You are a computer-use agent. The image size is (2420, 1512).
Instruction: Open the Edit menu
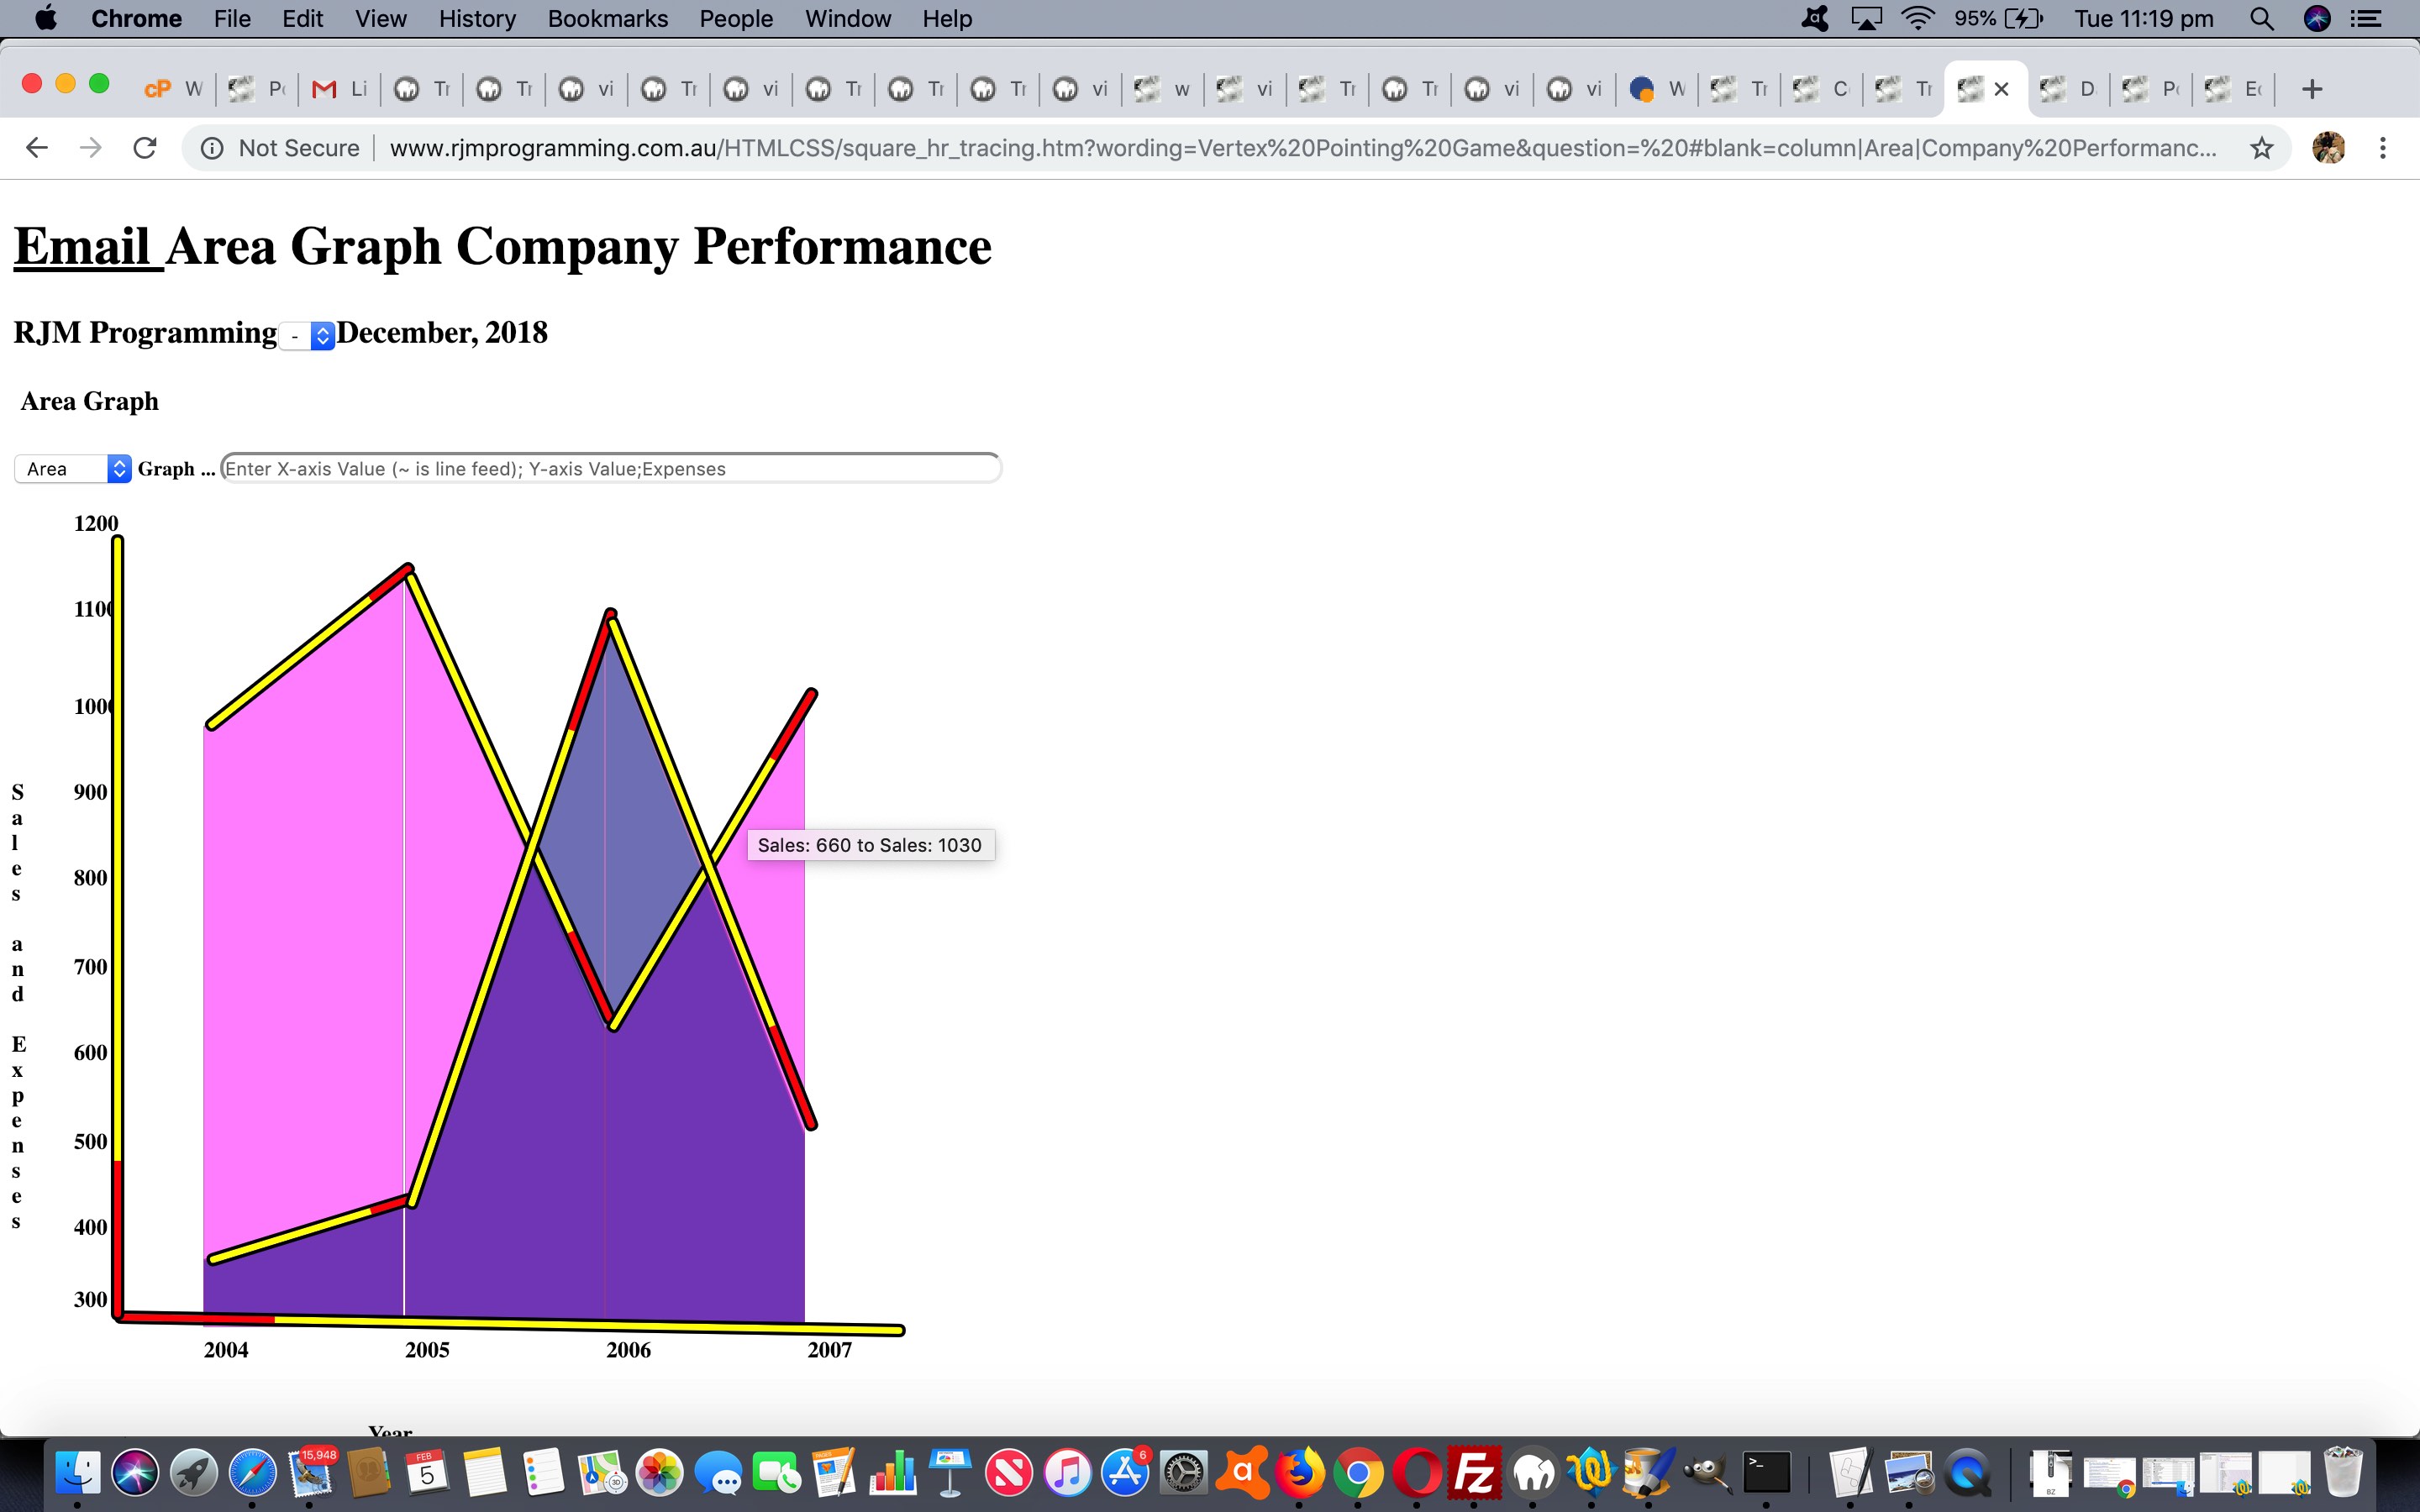[x=302, y=18]
